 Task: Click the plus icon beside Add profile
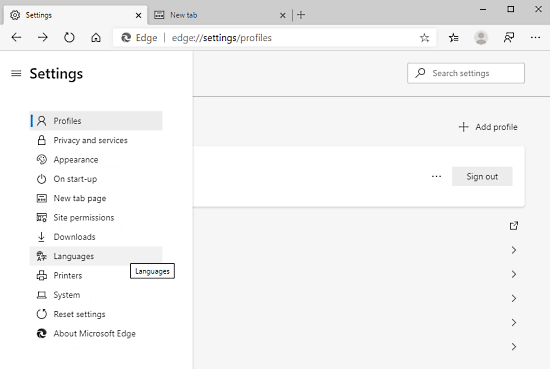pos(463,127)
